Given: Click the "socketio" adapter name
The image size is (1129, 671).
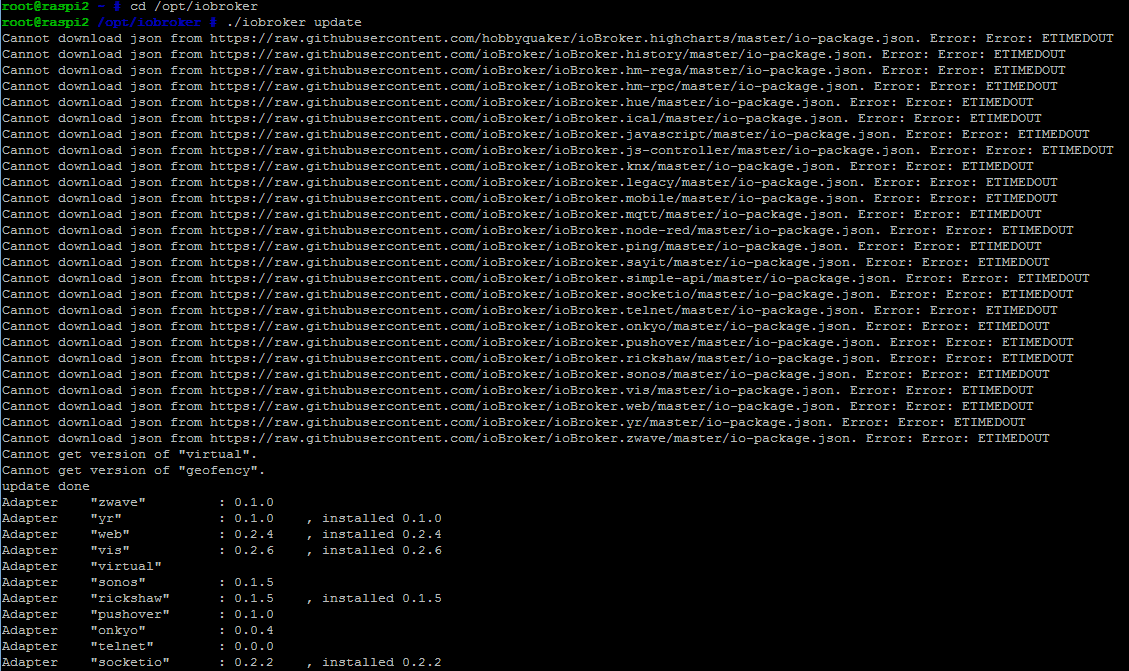Looking at the screenshot, I should (x=130, y=662).
